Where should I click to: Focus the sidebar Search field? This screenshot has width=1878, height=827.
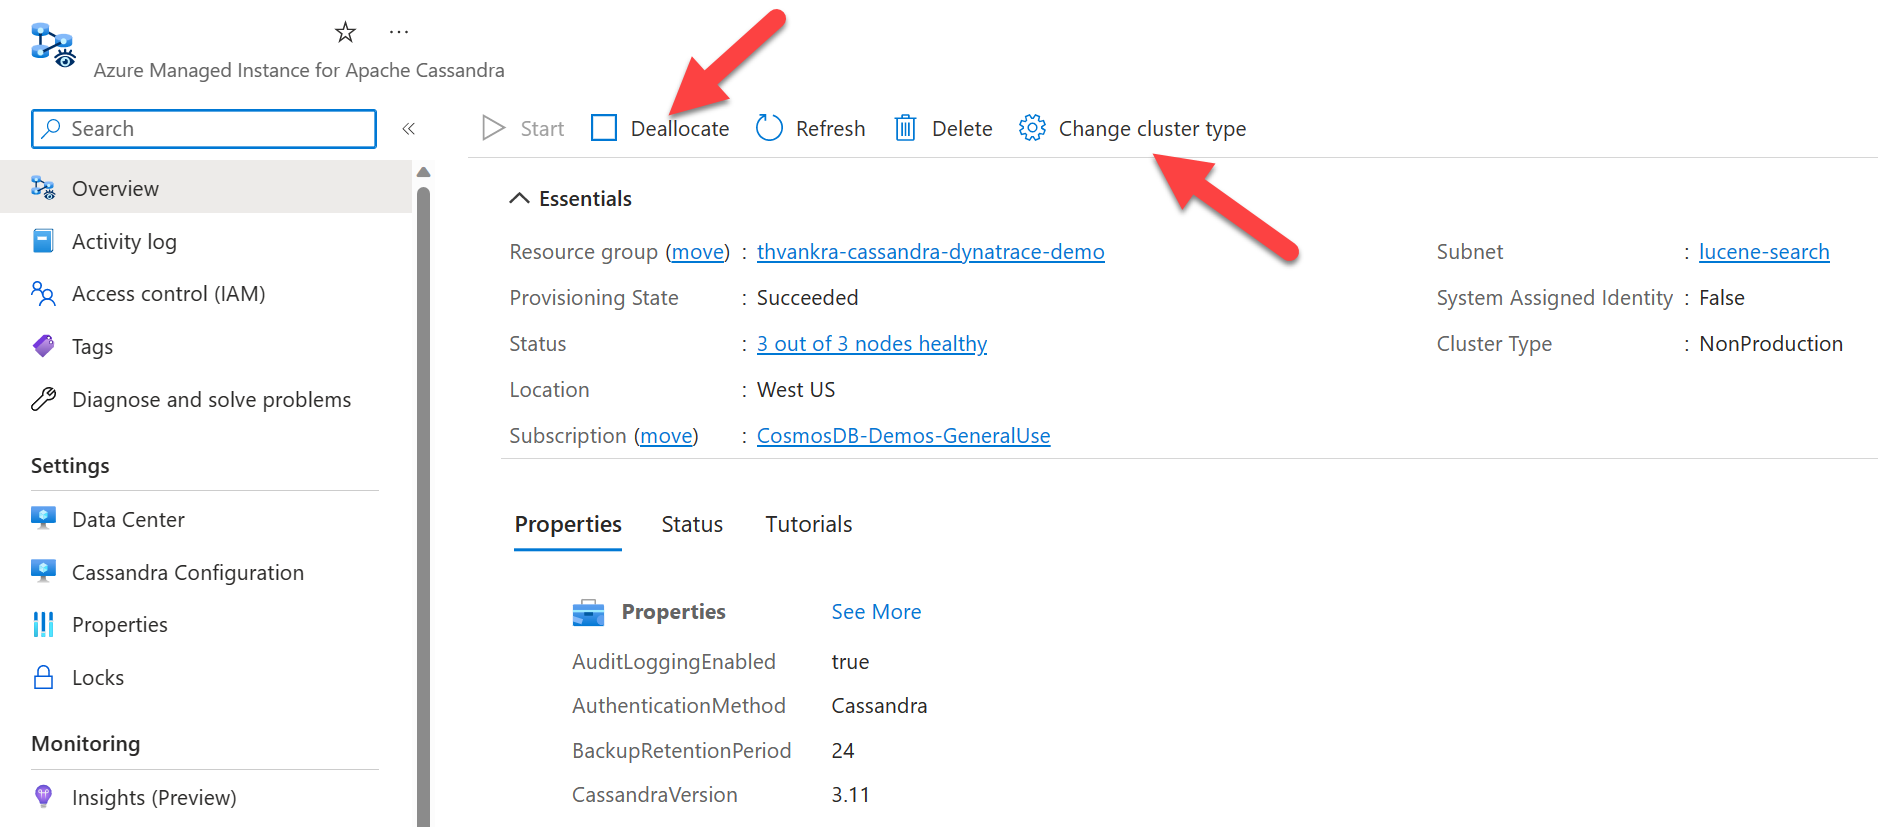[x=204, y=128]
